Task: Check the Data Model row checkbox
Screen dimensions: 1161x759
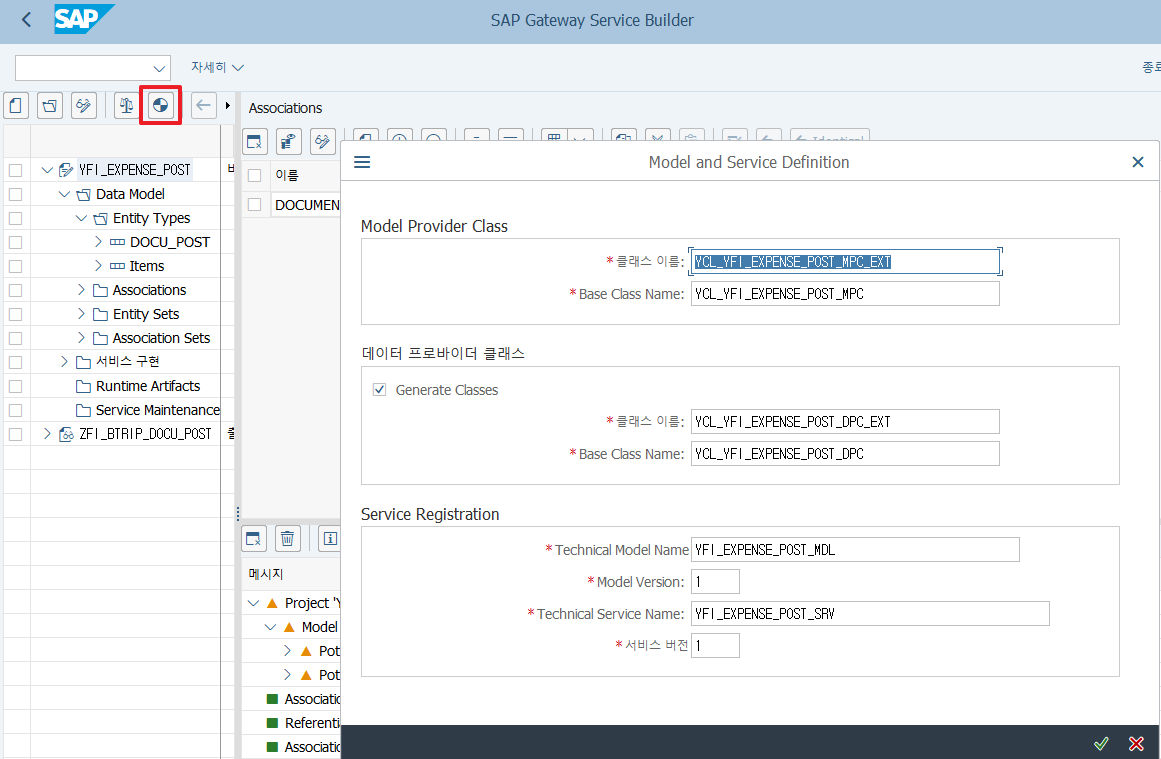Action: (x=16, y=194)
